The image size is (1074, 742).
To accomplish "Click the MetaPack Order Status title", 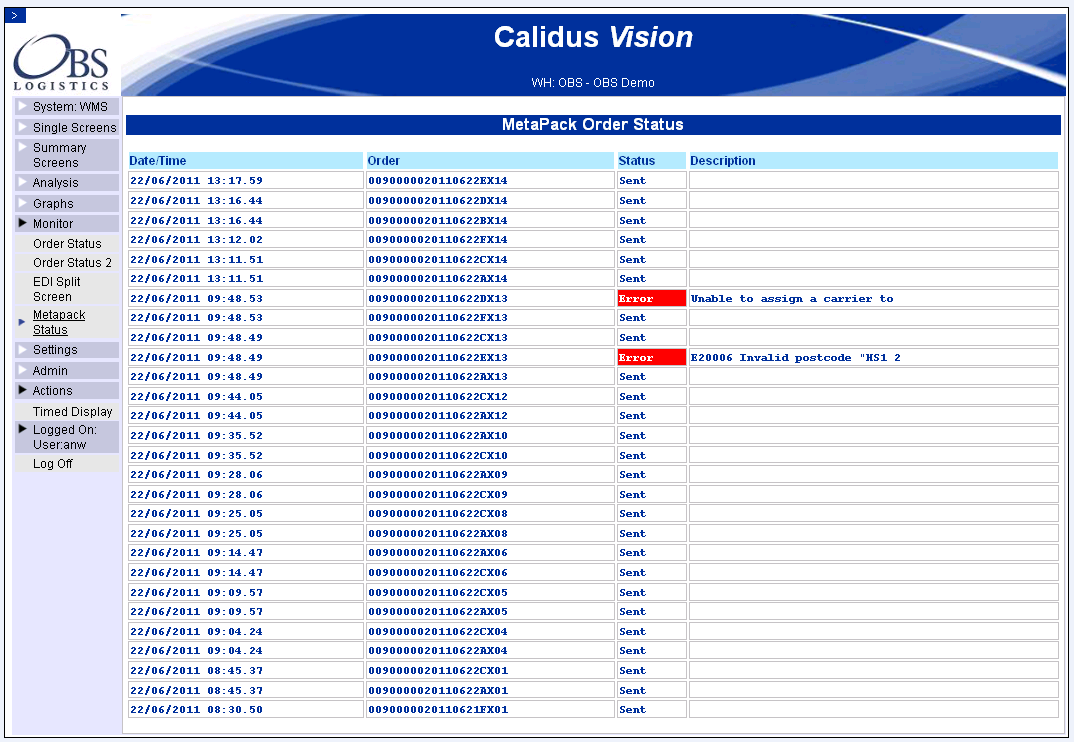I will coord(592,124).
